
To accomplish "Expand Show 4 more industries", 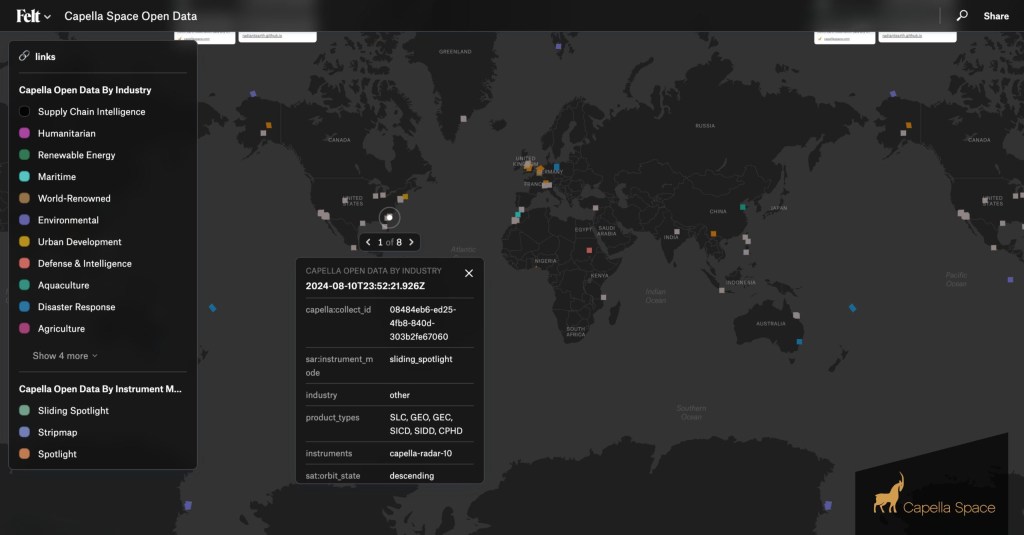I will (65, 355).
